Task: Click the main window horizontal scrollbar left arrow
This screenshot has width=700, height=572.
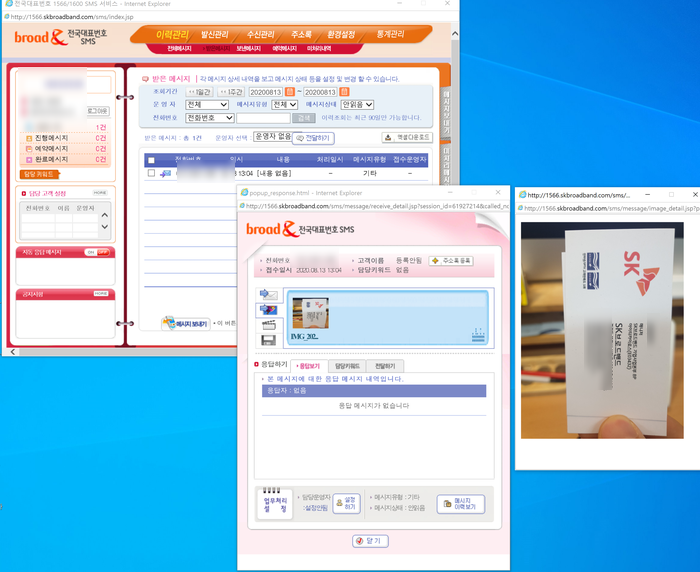Action: tap(12, 352)
